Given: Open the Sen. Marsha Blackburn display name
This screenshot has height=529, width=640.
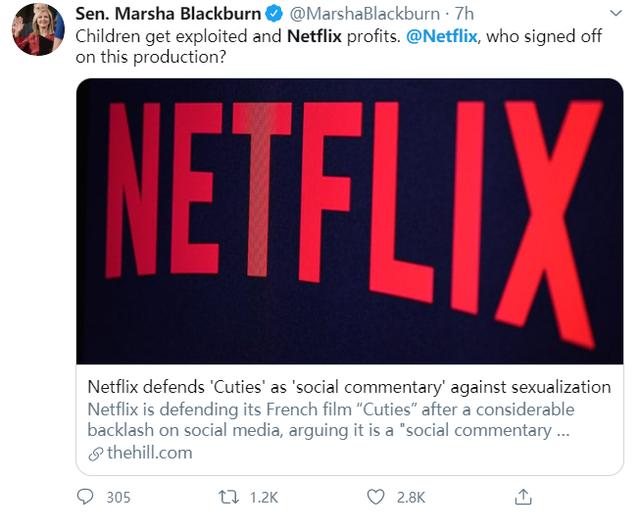Looking at the screenshot, I should click(168, 14).
